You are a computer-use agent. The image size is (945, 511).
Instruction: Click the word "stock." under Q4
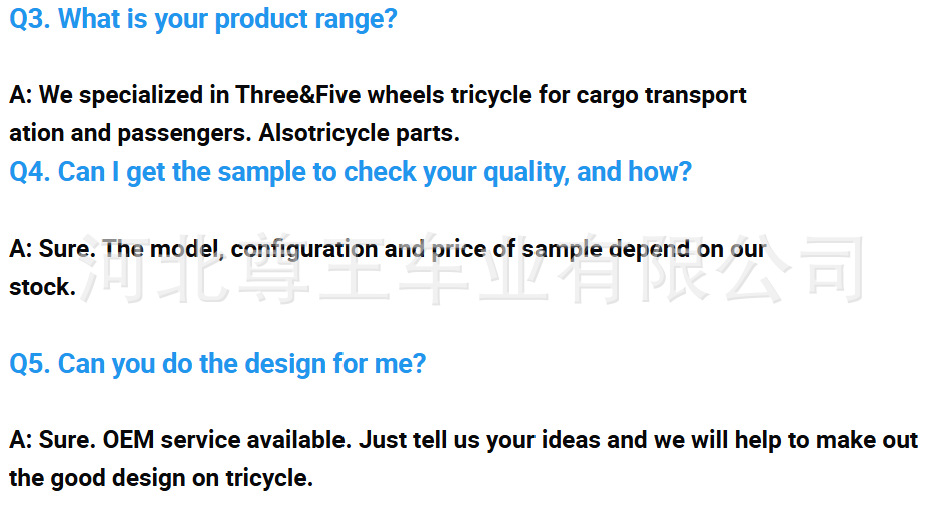[42, 287]
